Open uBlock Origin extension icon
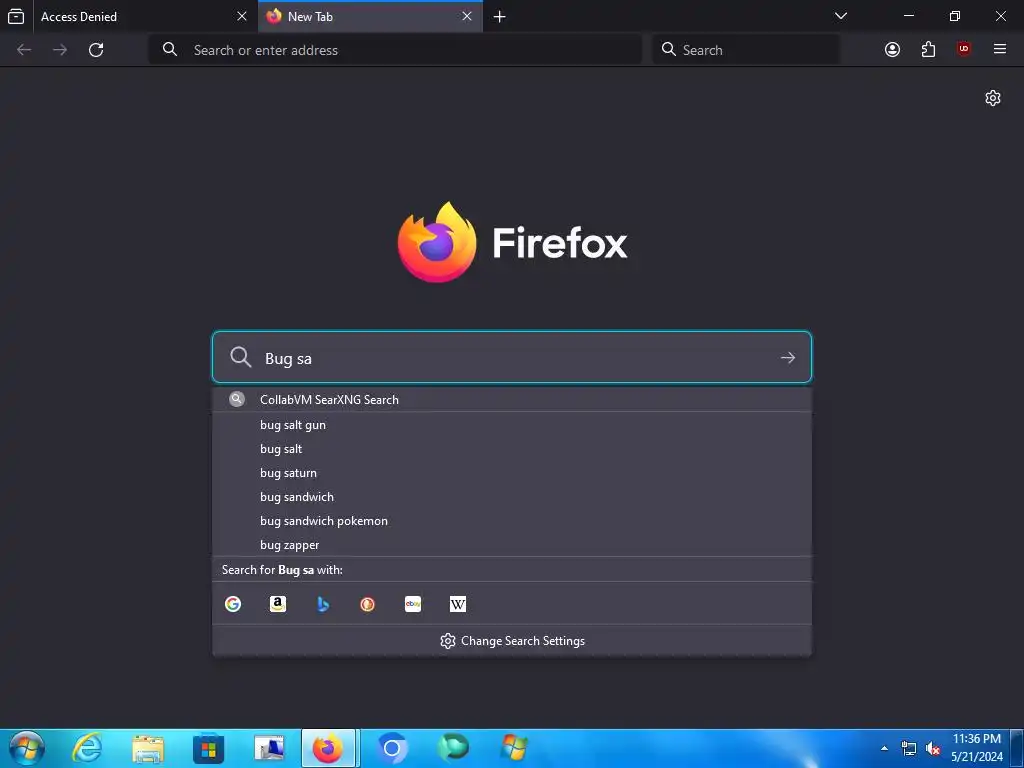 [x=964, y=49]
